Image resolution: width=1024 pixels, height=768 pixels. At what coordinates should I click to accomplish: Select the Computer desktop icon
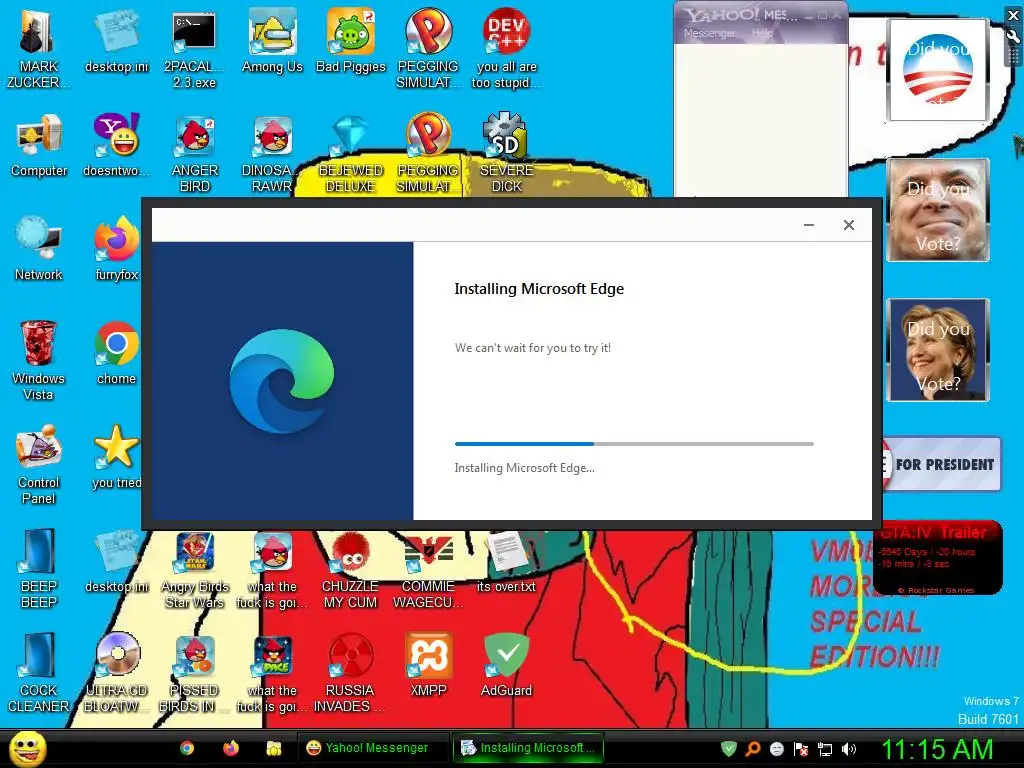[39, 146]
